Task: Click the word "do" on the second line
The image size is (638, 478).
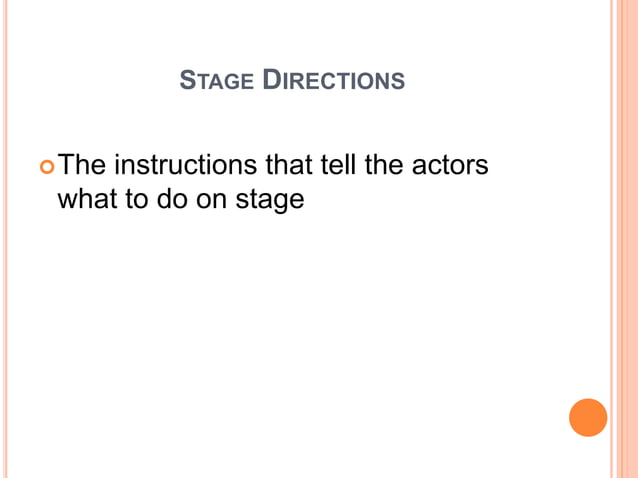Action: click(x=168, y=199)
